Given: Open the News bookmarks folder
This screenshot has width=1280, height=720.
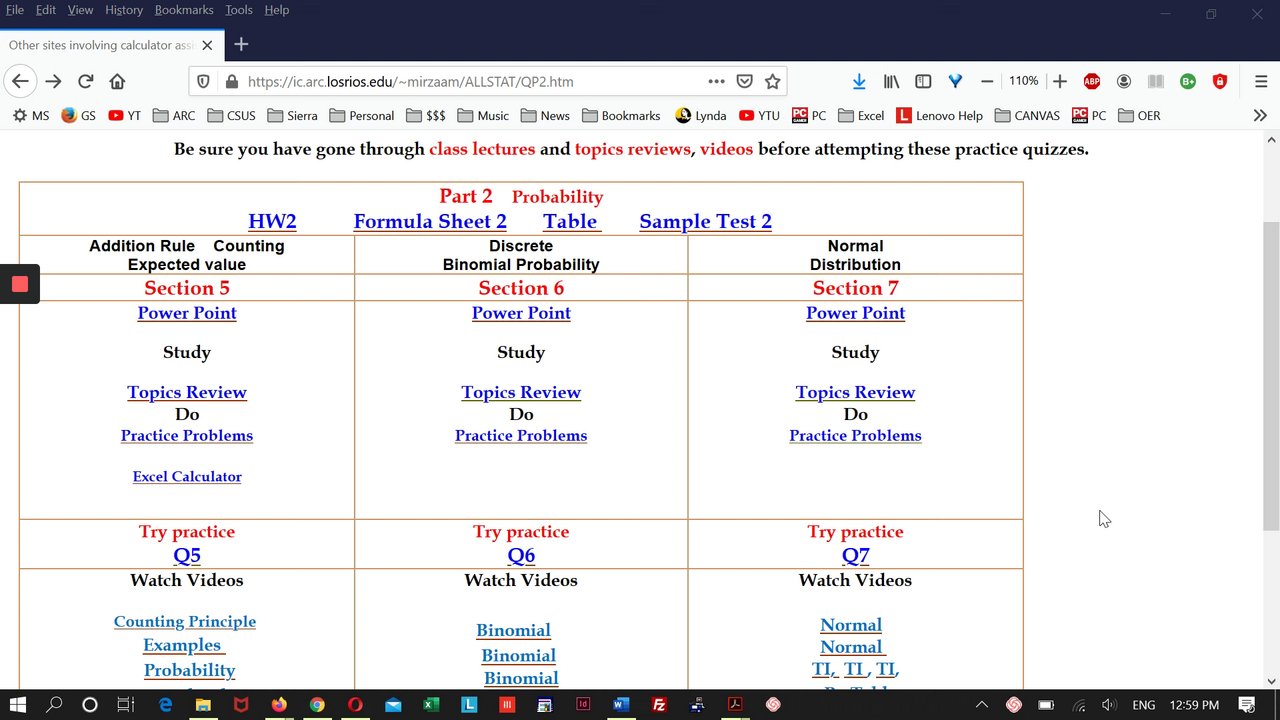Looking at the screenshot, I should 544,115.
